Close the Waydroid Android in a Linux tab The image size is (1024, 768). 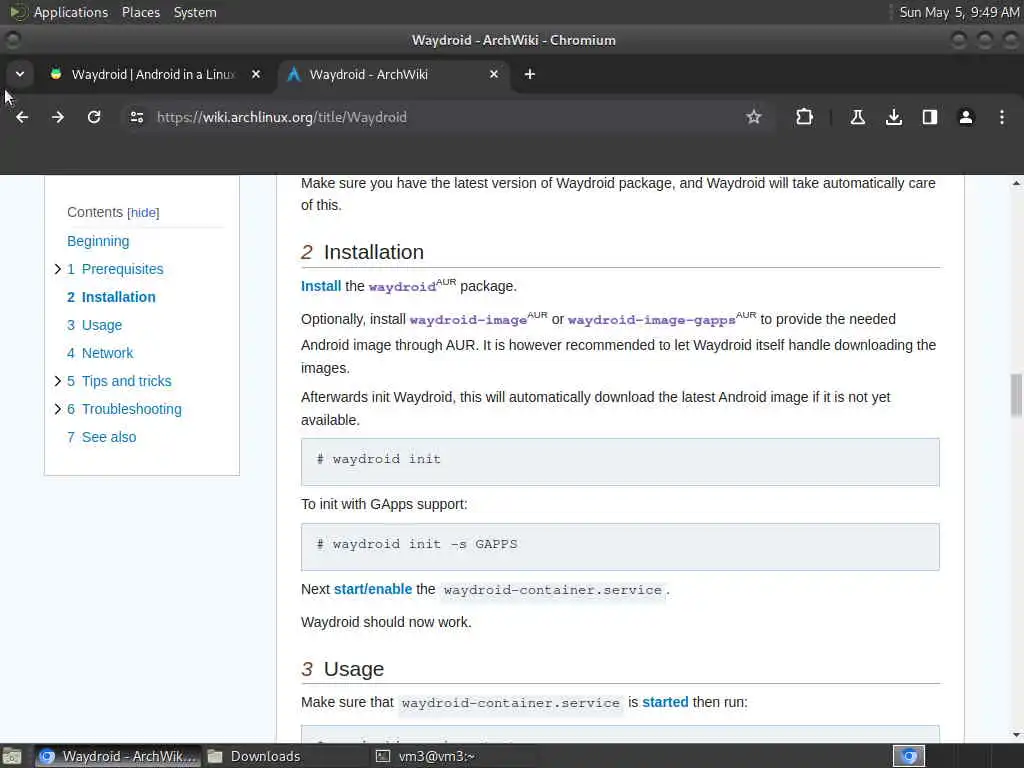(x=256, y=74)
